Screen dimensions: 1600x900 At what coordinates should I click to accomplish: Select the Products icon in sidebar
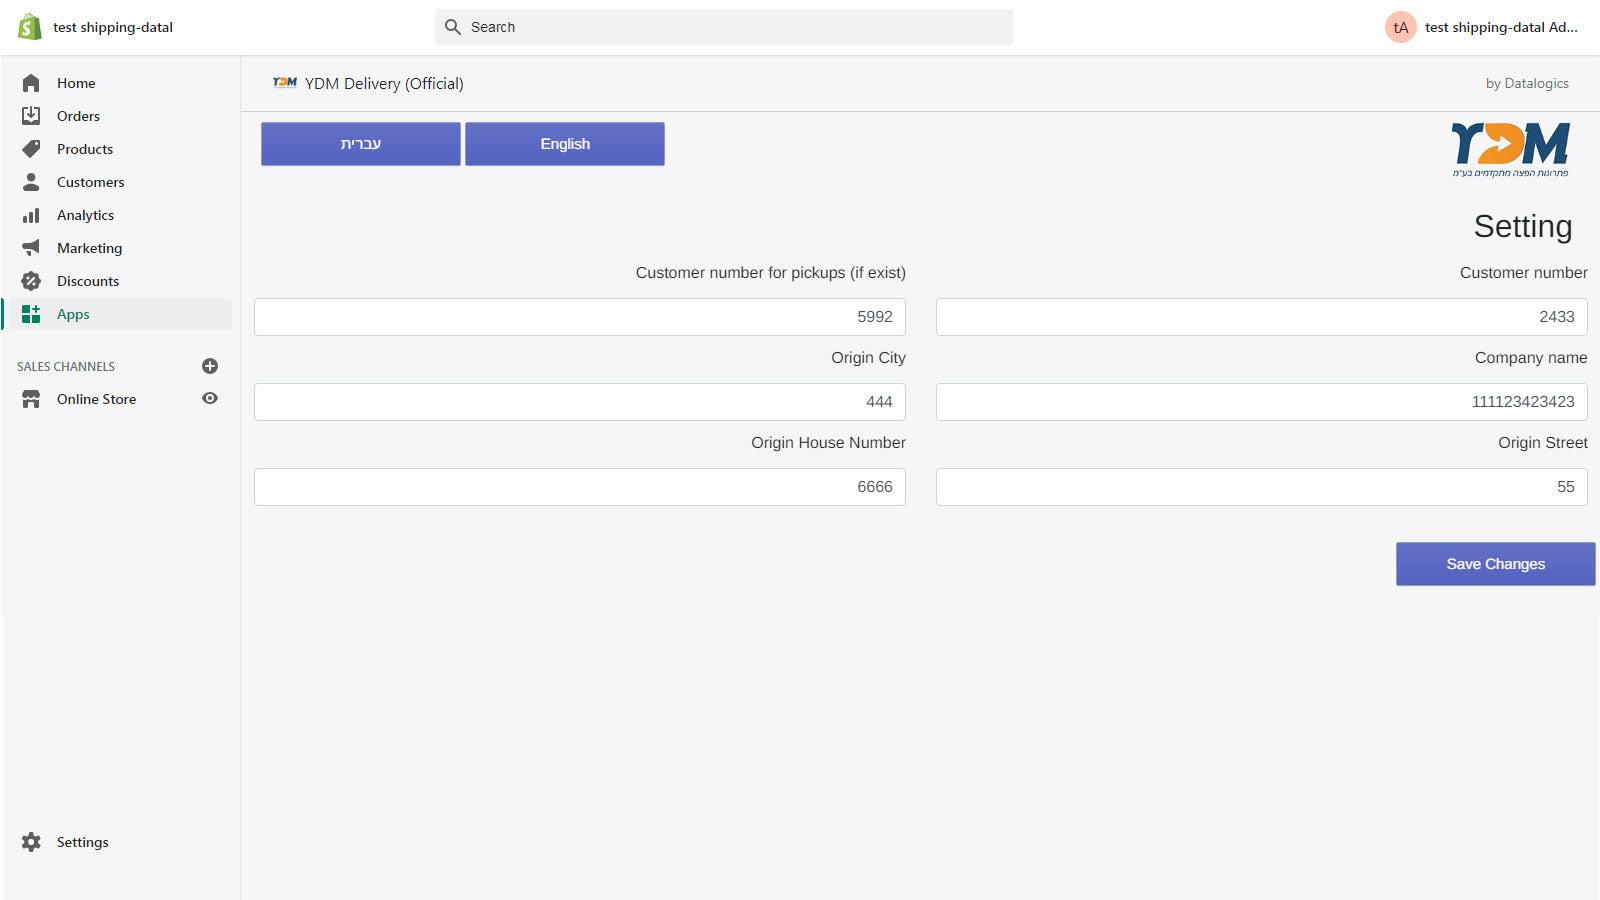(x=30, y=149)
